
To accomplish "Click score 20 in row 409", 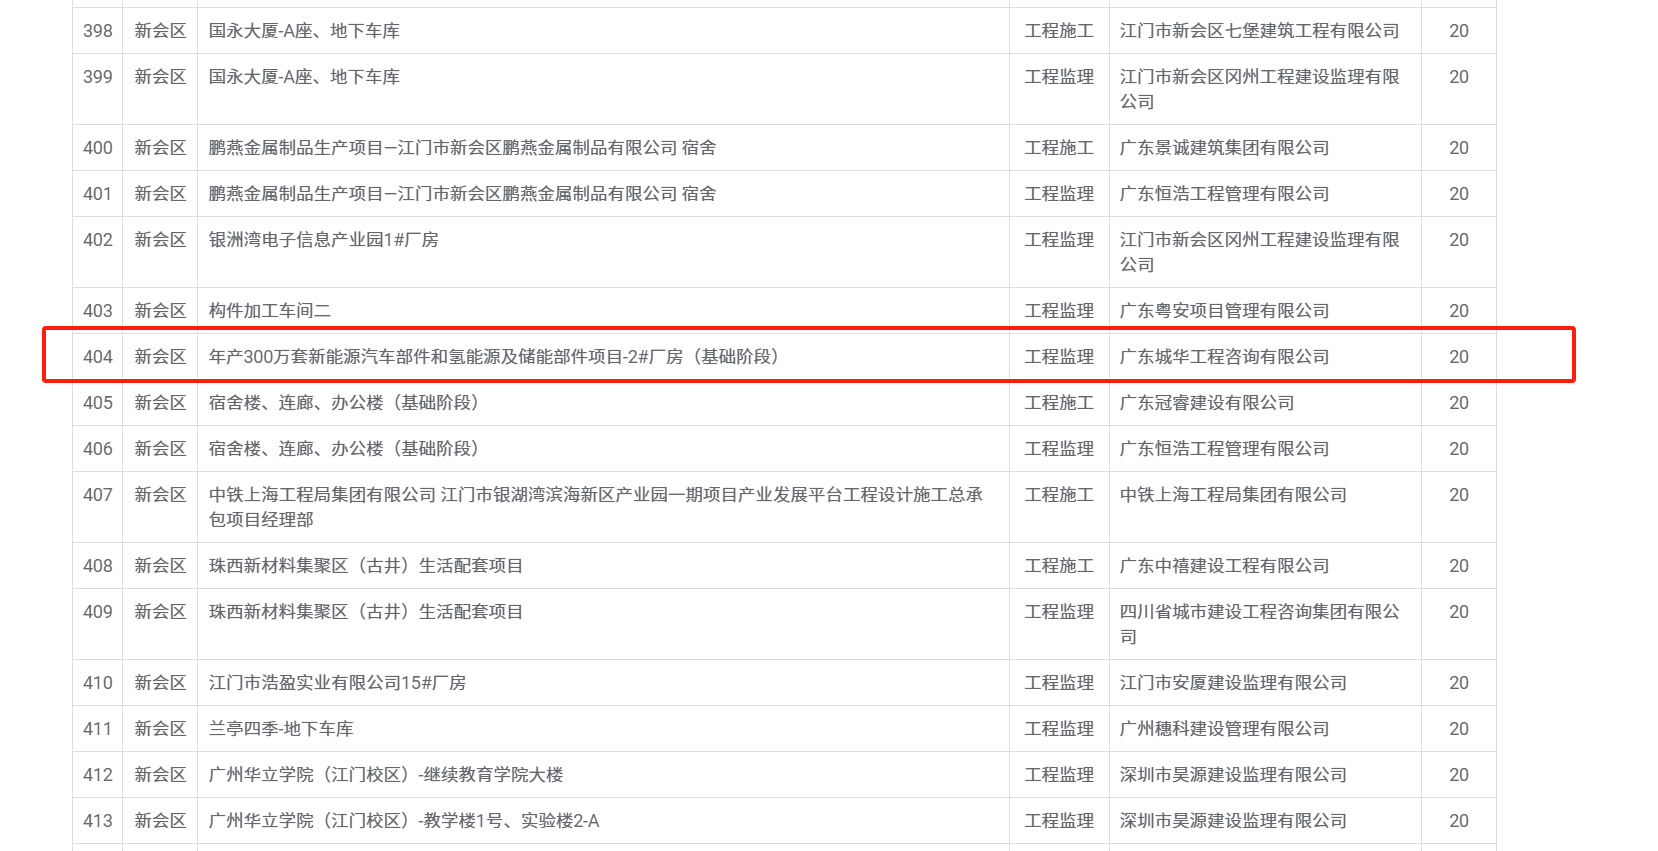I will (1459, 612).
